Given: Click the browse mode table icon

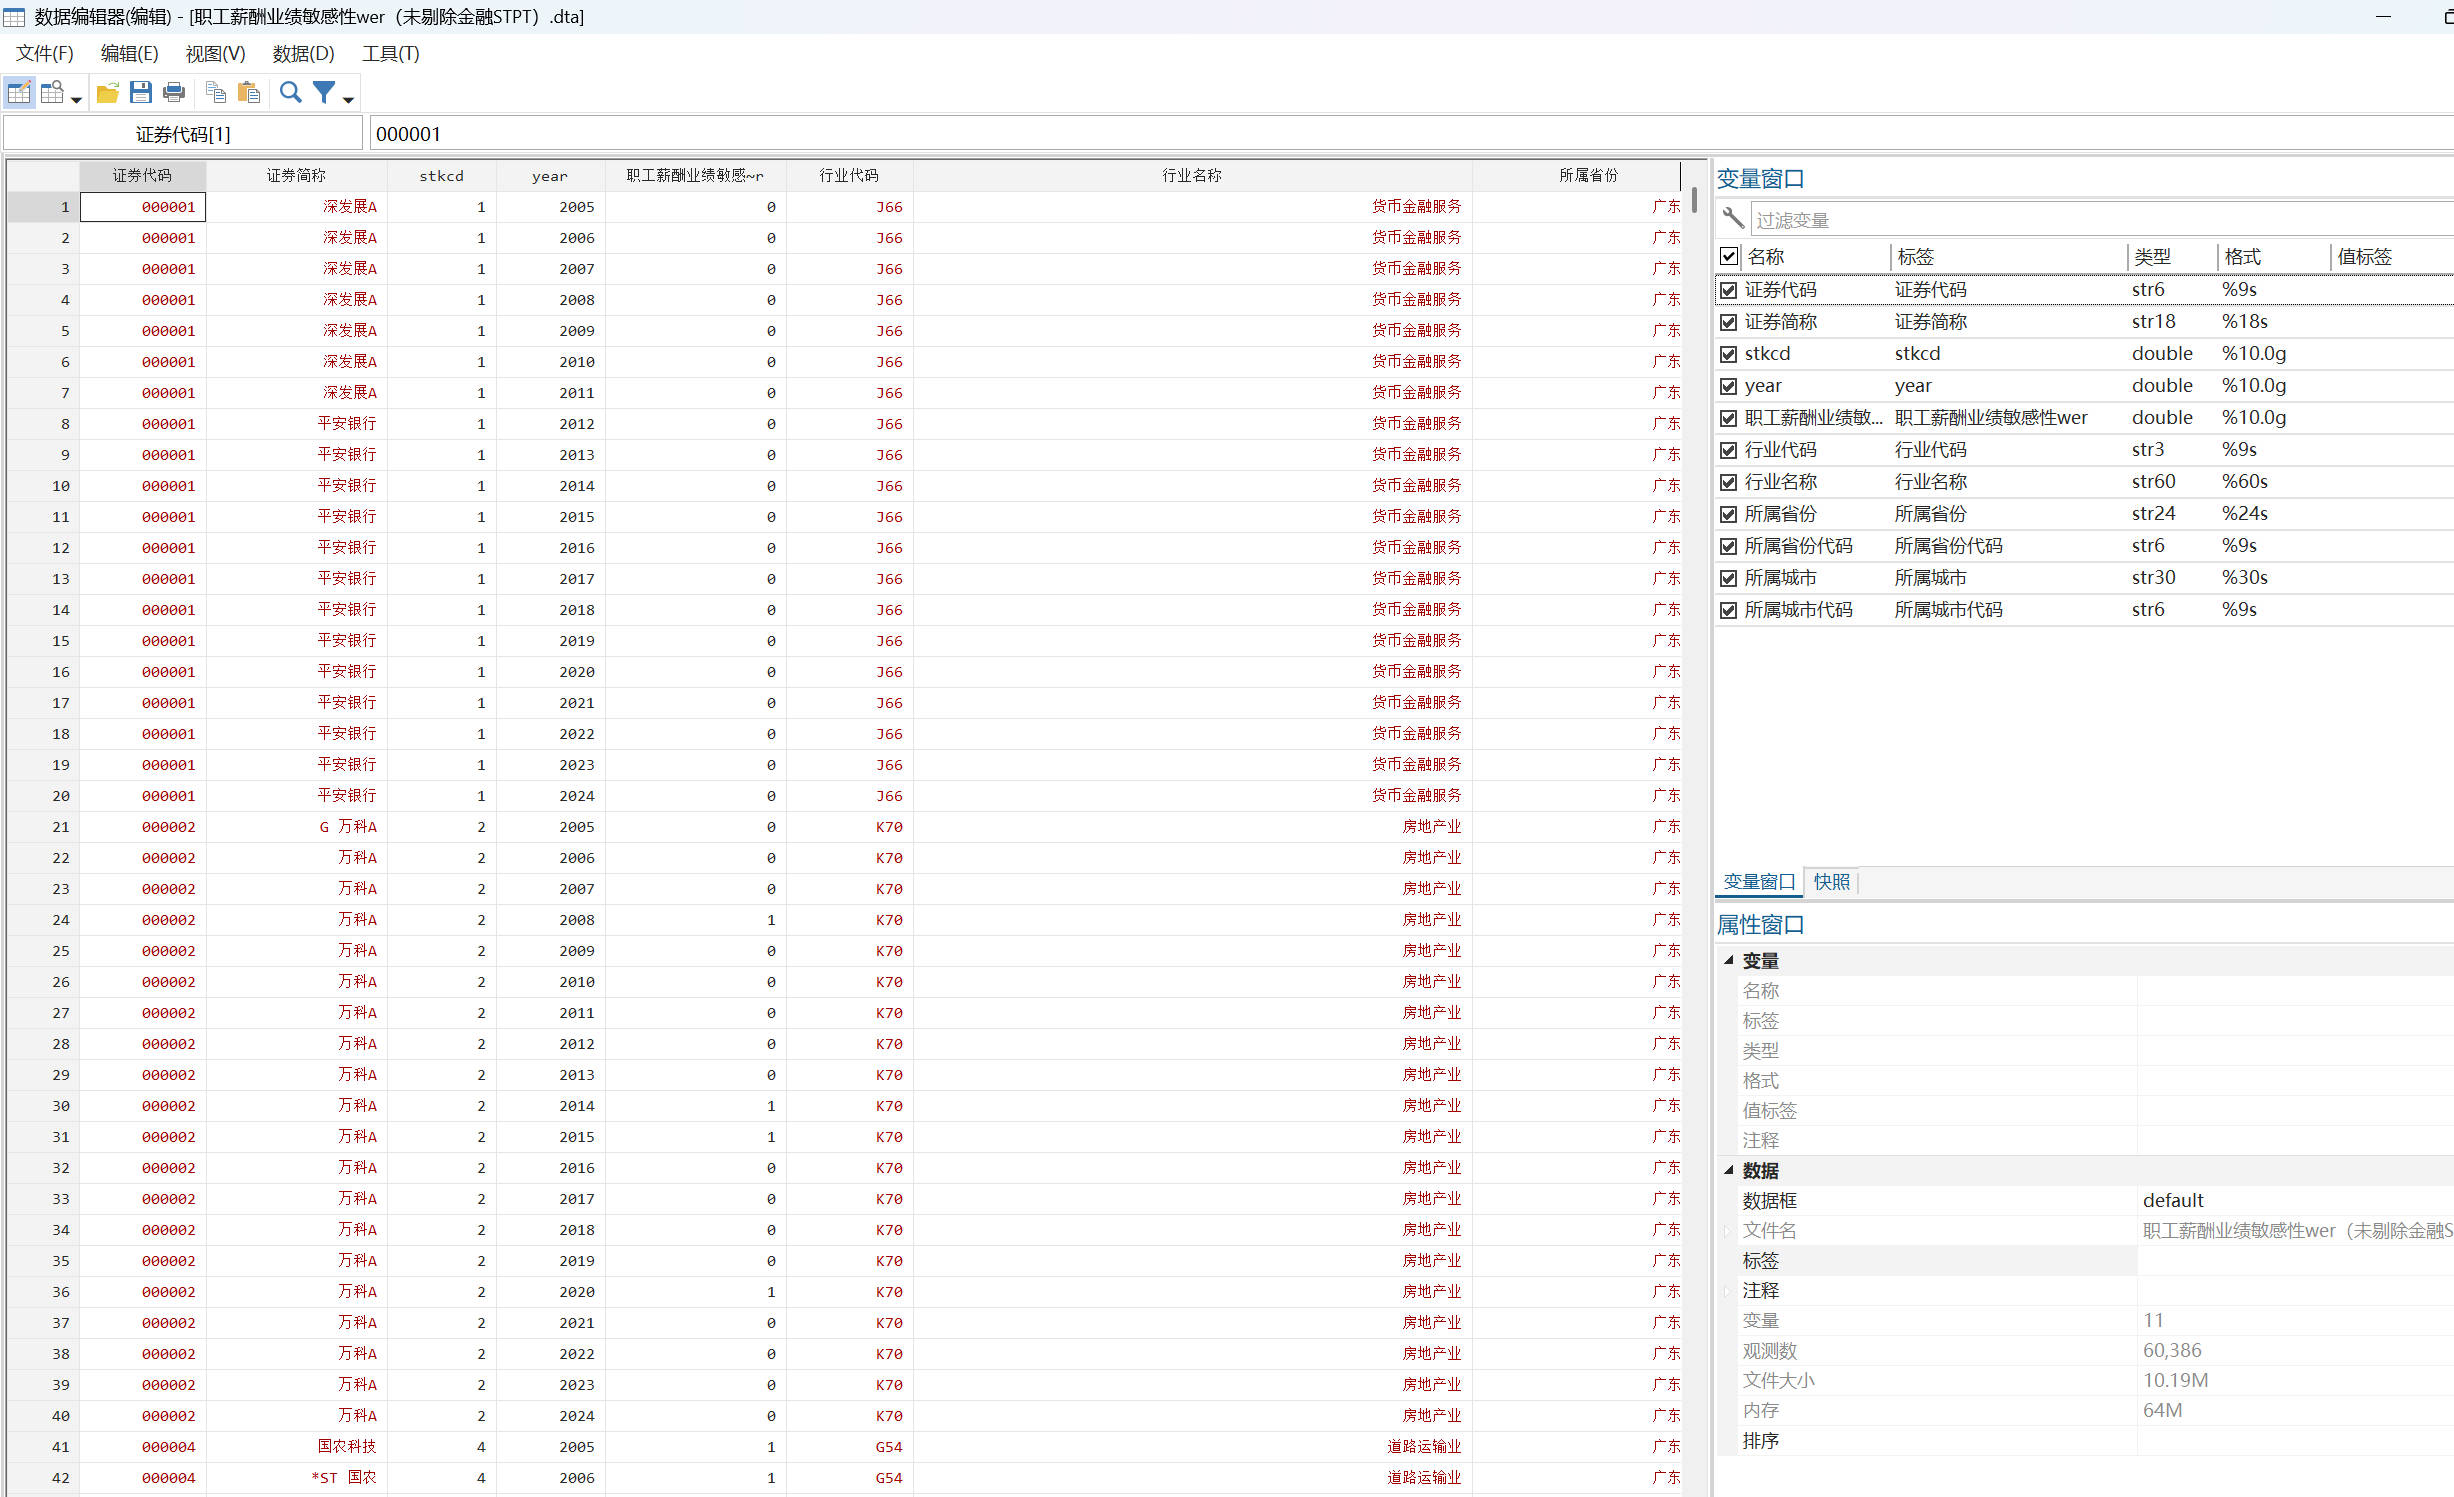Looking at the screenshot, I should 53,93.
